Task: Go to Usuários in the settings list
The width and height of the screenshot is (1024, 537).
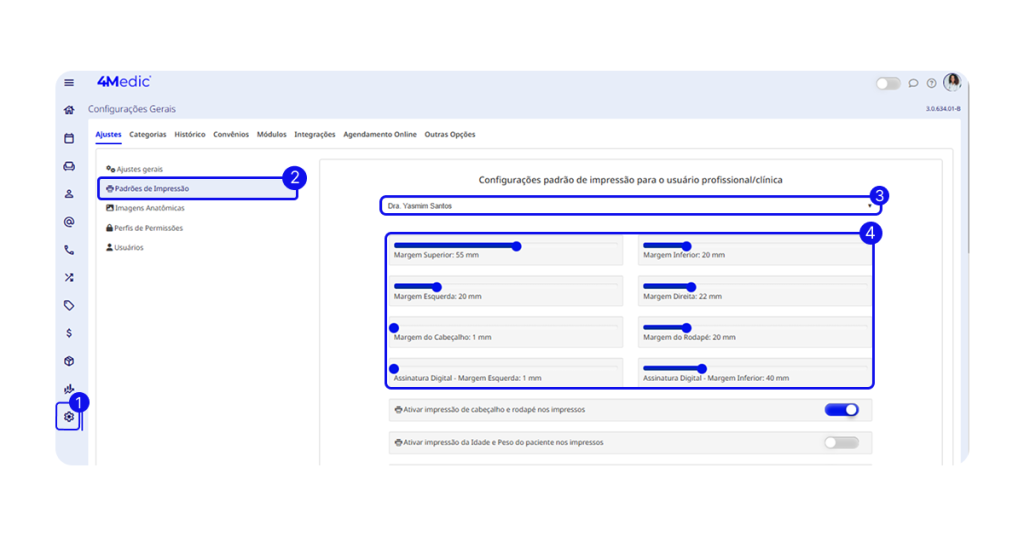Action: 129,247
